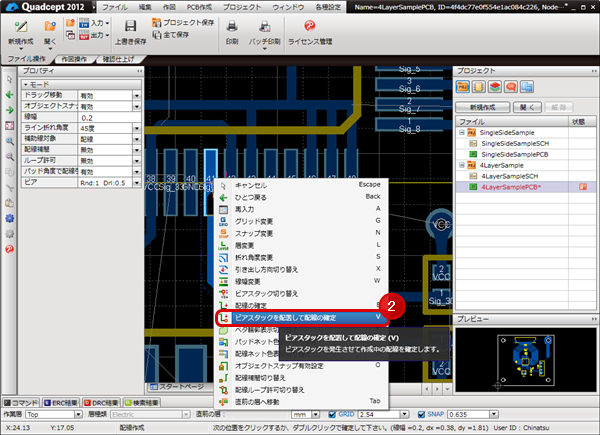Click the 新規作成 new file icon
Viewport: 600px width, 435px height.
(x=21, y=27)
